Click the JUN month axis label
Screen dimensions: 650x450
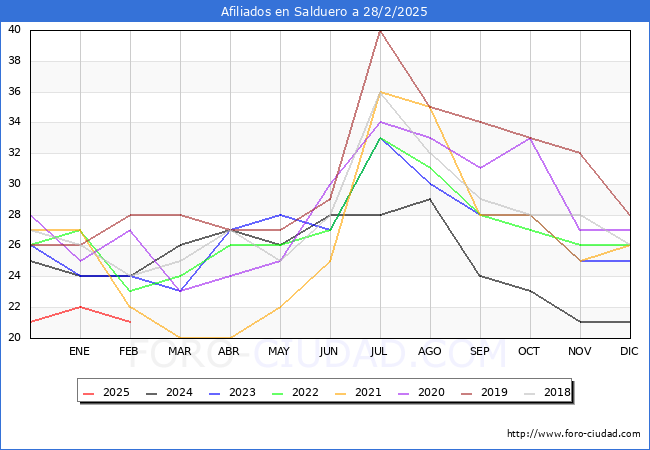tap(329, 351)
